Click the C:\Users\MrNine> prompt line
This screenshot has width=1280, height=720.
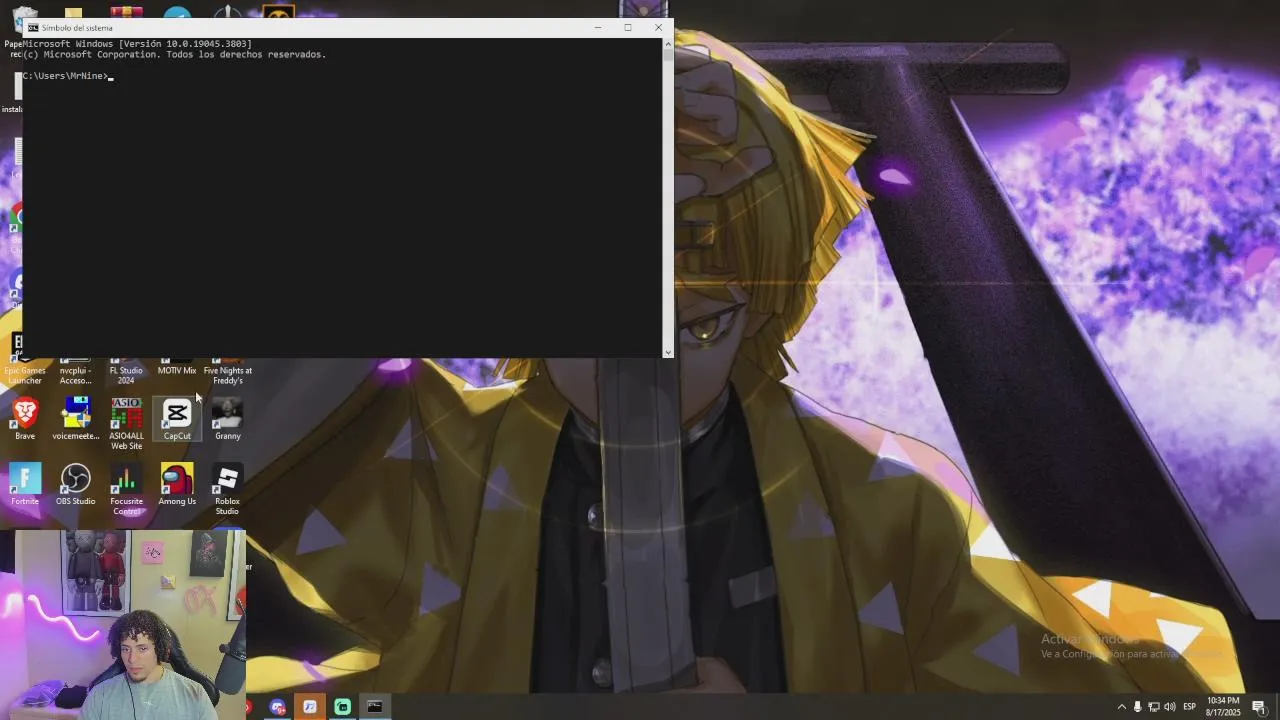tap(67, 76)
